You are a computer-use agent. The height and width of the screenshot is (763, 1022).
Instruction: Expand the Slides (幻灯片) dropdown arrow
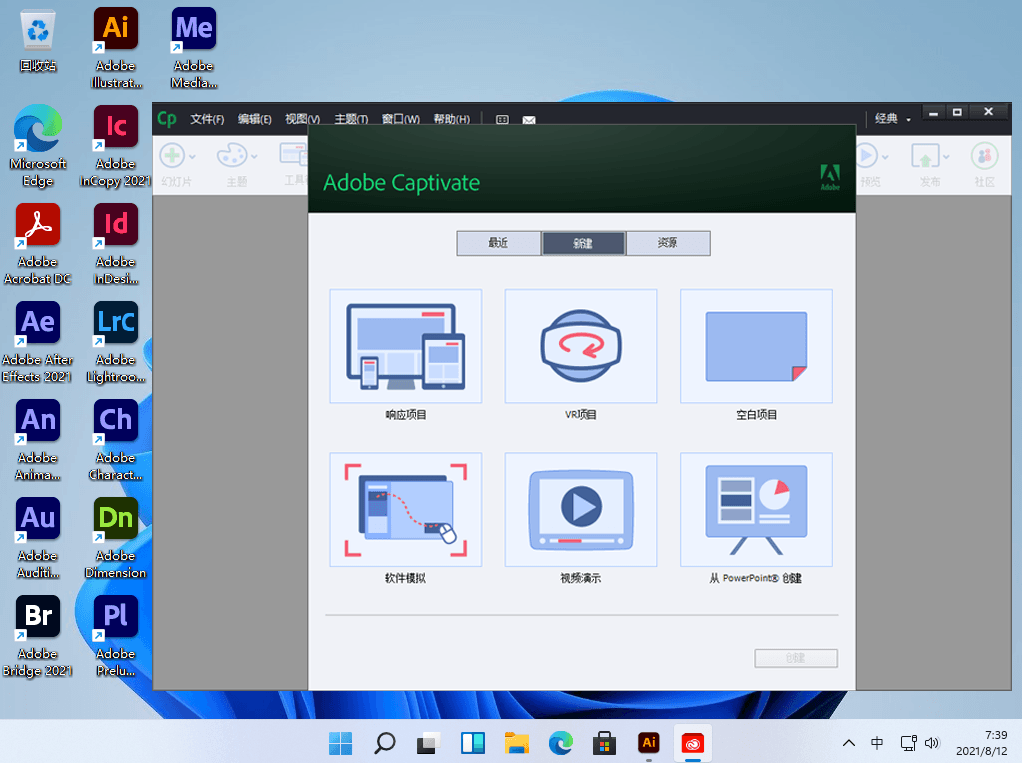point(192,156)
